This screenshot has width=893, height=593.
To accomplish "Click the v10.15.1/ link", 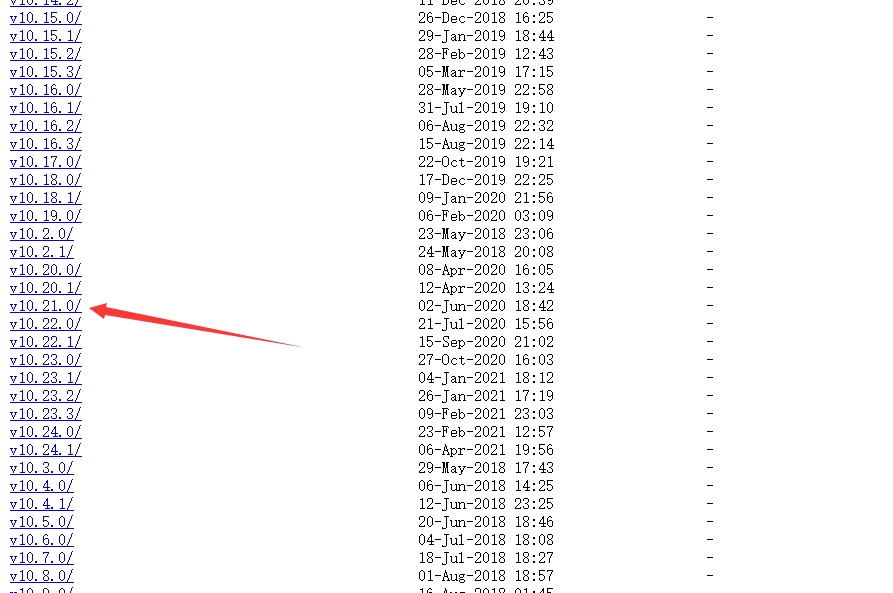I will (x=46, y=36).
